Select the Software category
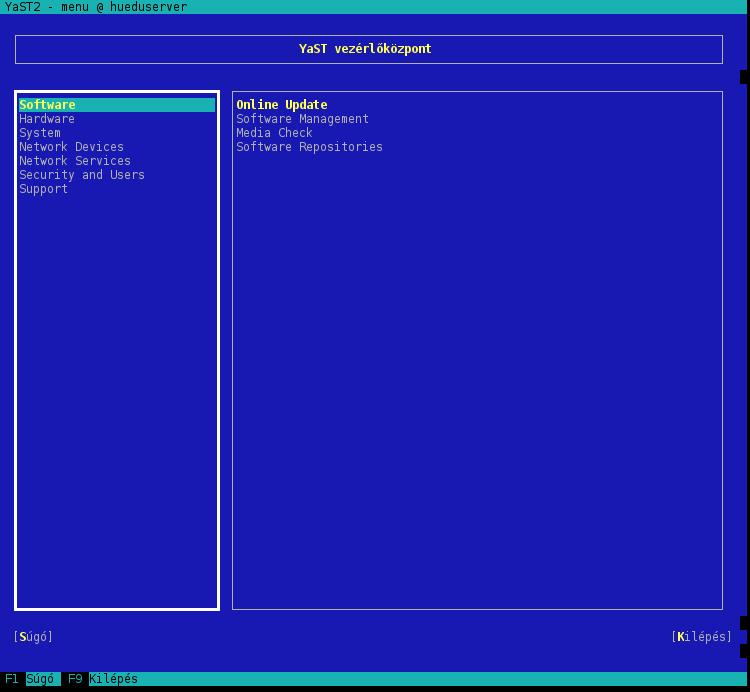750x692 pixels. 117,105
